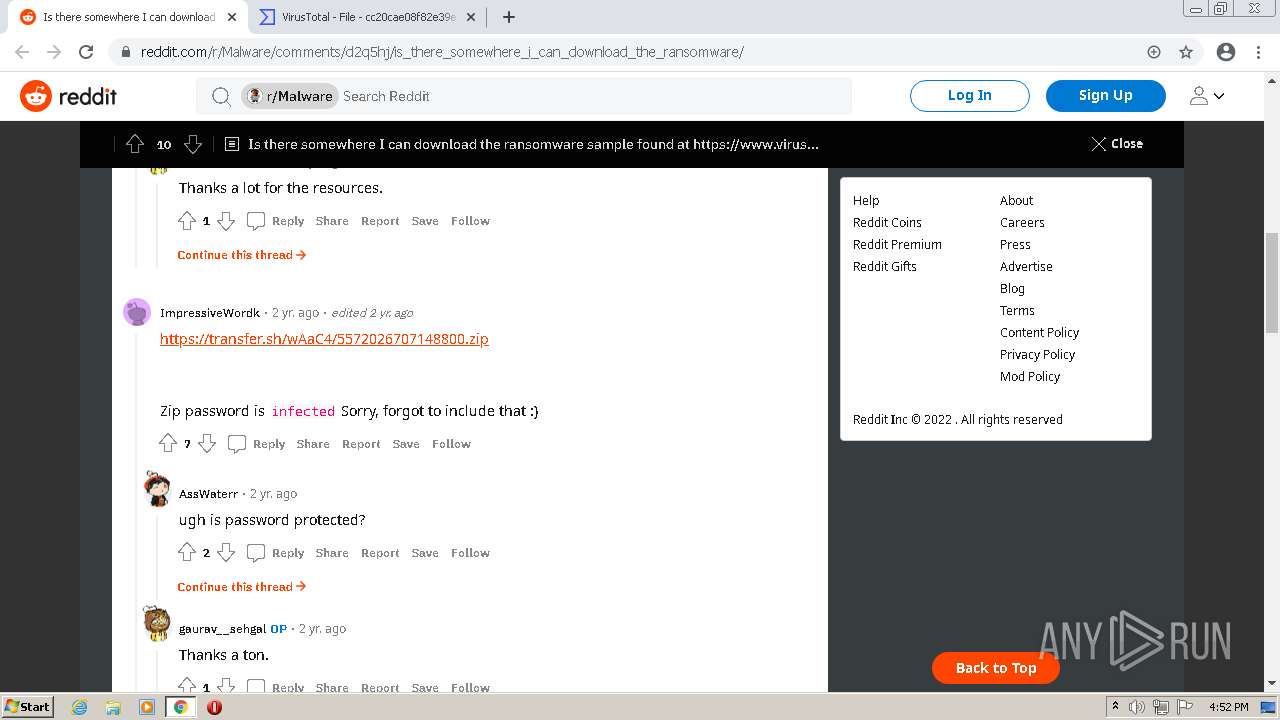The image size is (1280, 720).
Task: Open the Content Policy link
Action: [x=1039, y=332]
